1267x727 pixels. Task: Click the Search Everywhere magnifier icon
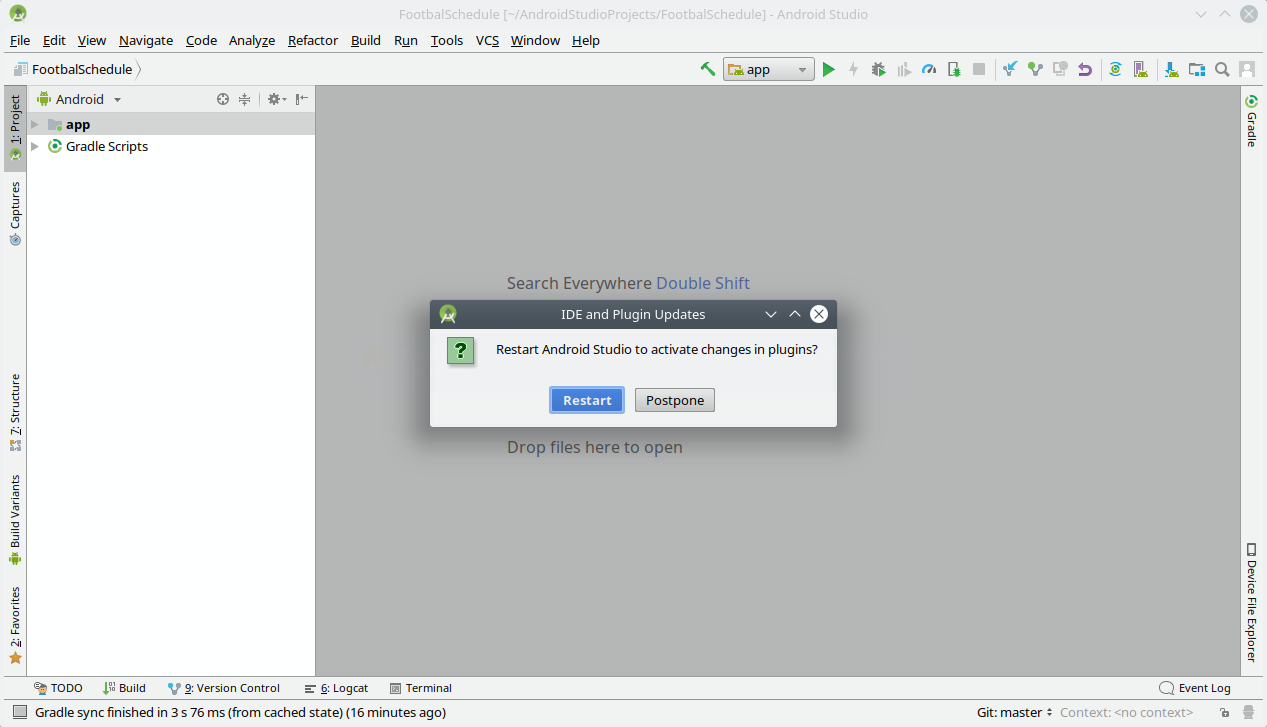click(x=1221, y=69)
